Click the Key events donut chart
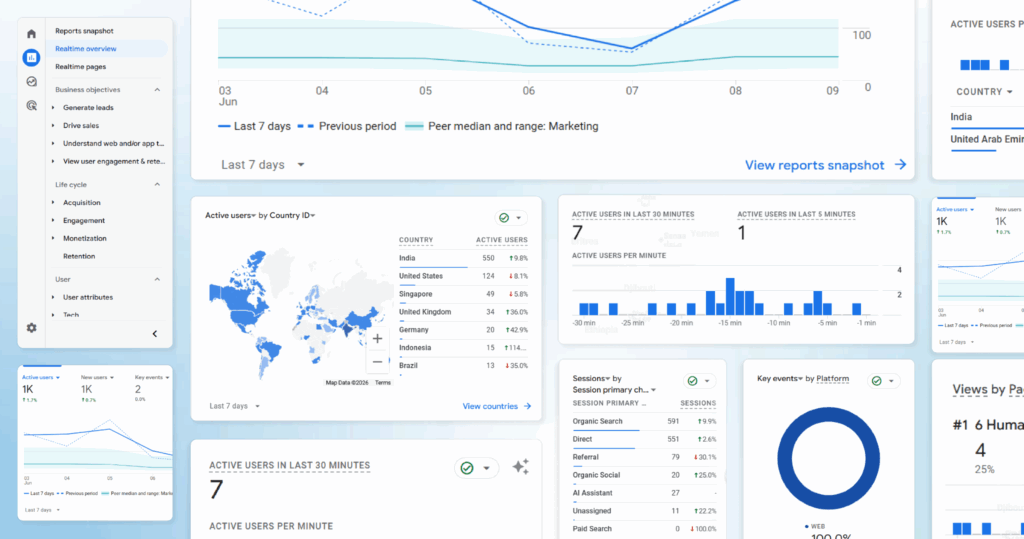Viewport: 1024px width, 539px height. (828, 459)
